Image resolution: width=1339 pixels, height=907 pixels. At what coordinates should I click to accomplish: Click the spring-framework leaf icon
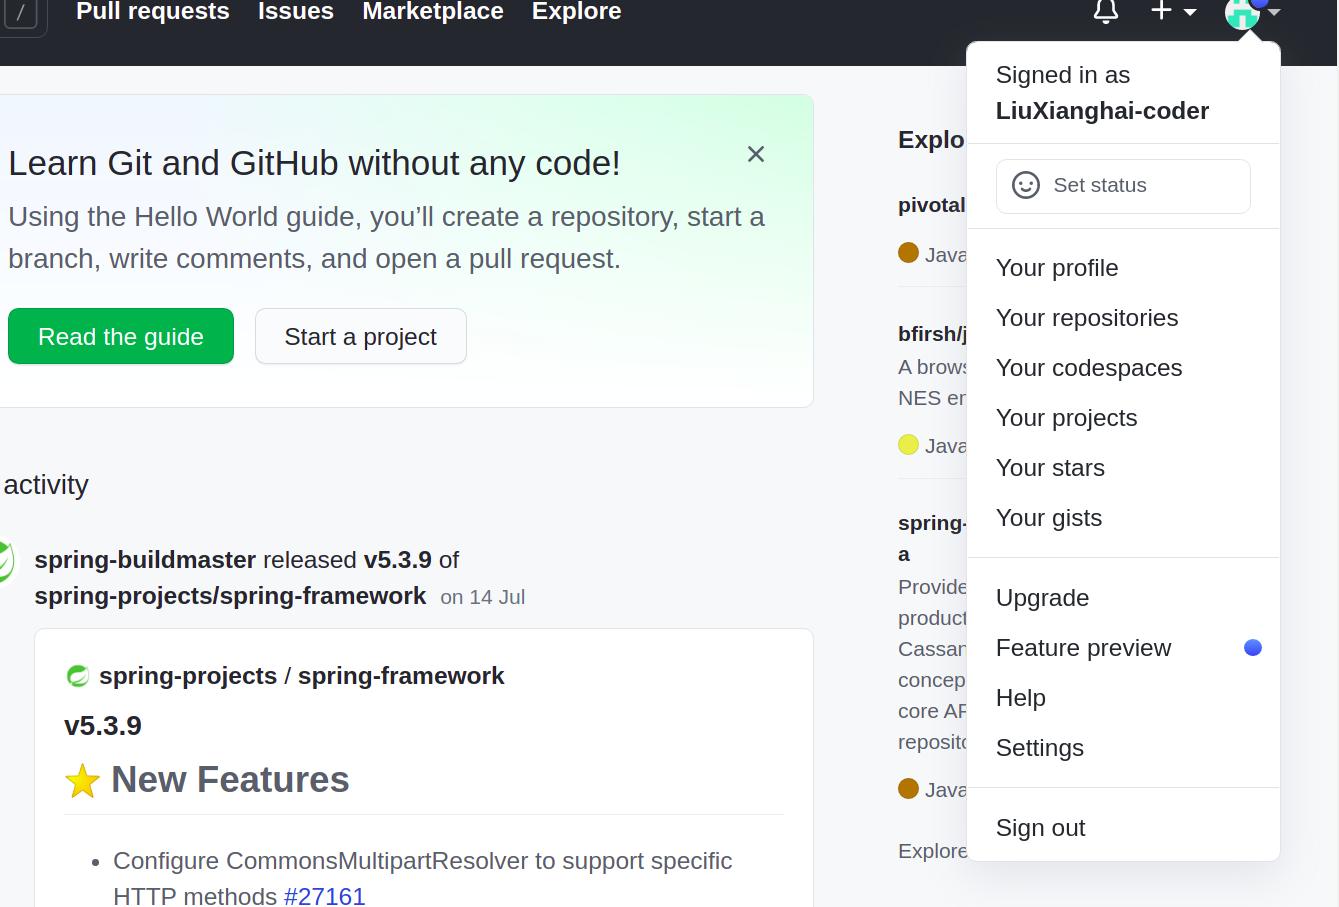pyautogui.click(x=78, y=676)
